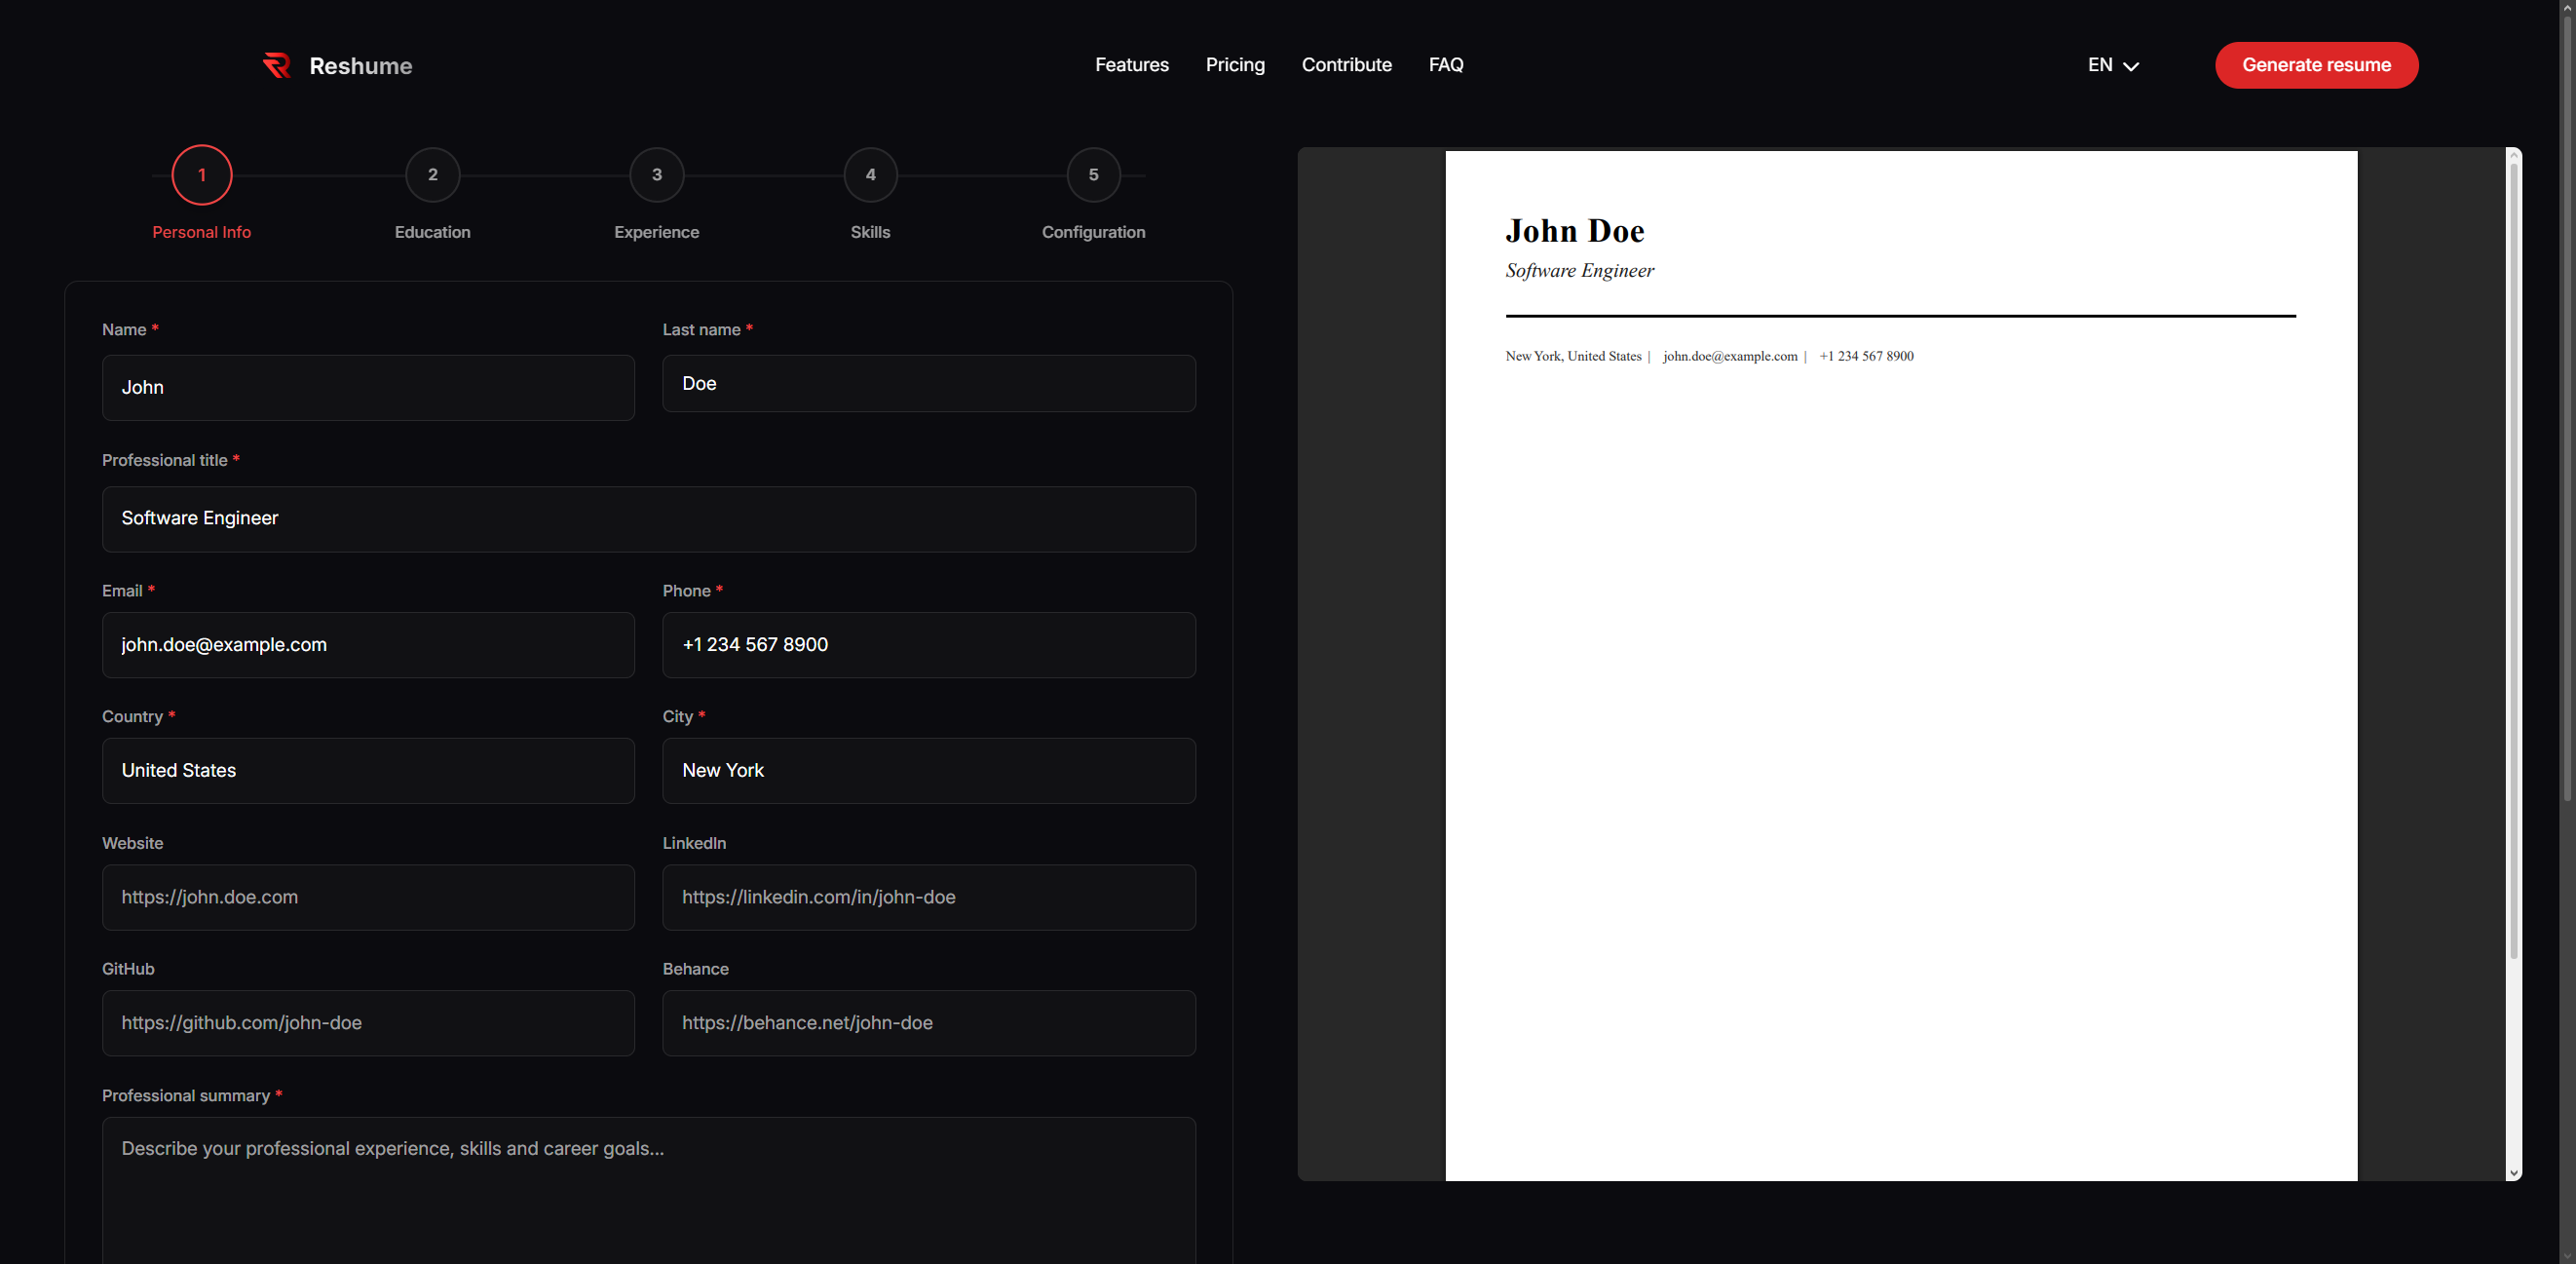The image size is (2576, 1264).
Task: Click the Behance input field
Action: click(x=929, y=1023)
